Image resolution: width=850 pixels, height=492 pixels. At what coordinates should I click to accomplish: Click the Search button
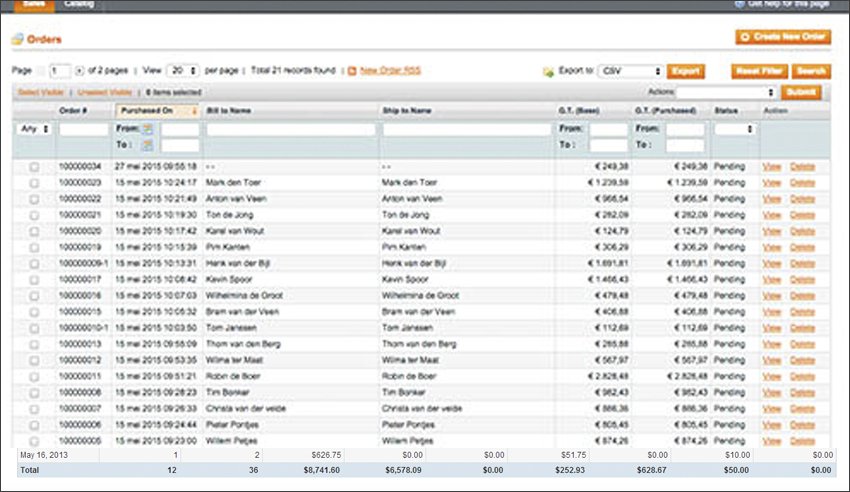coord(811,71)
